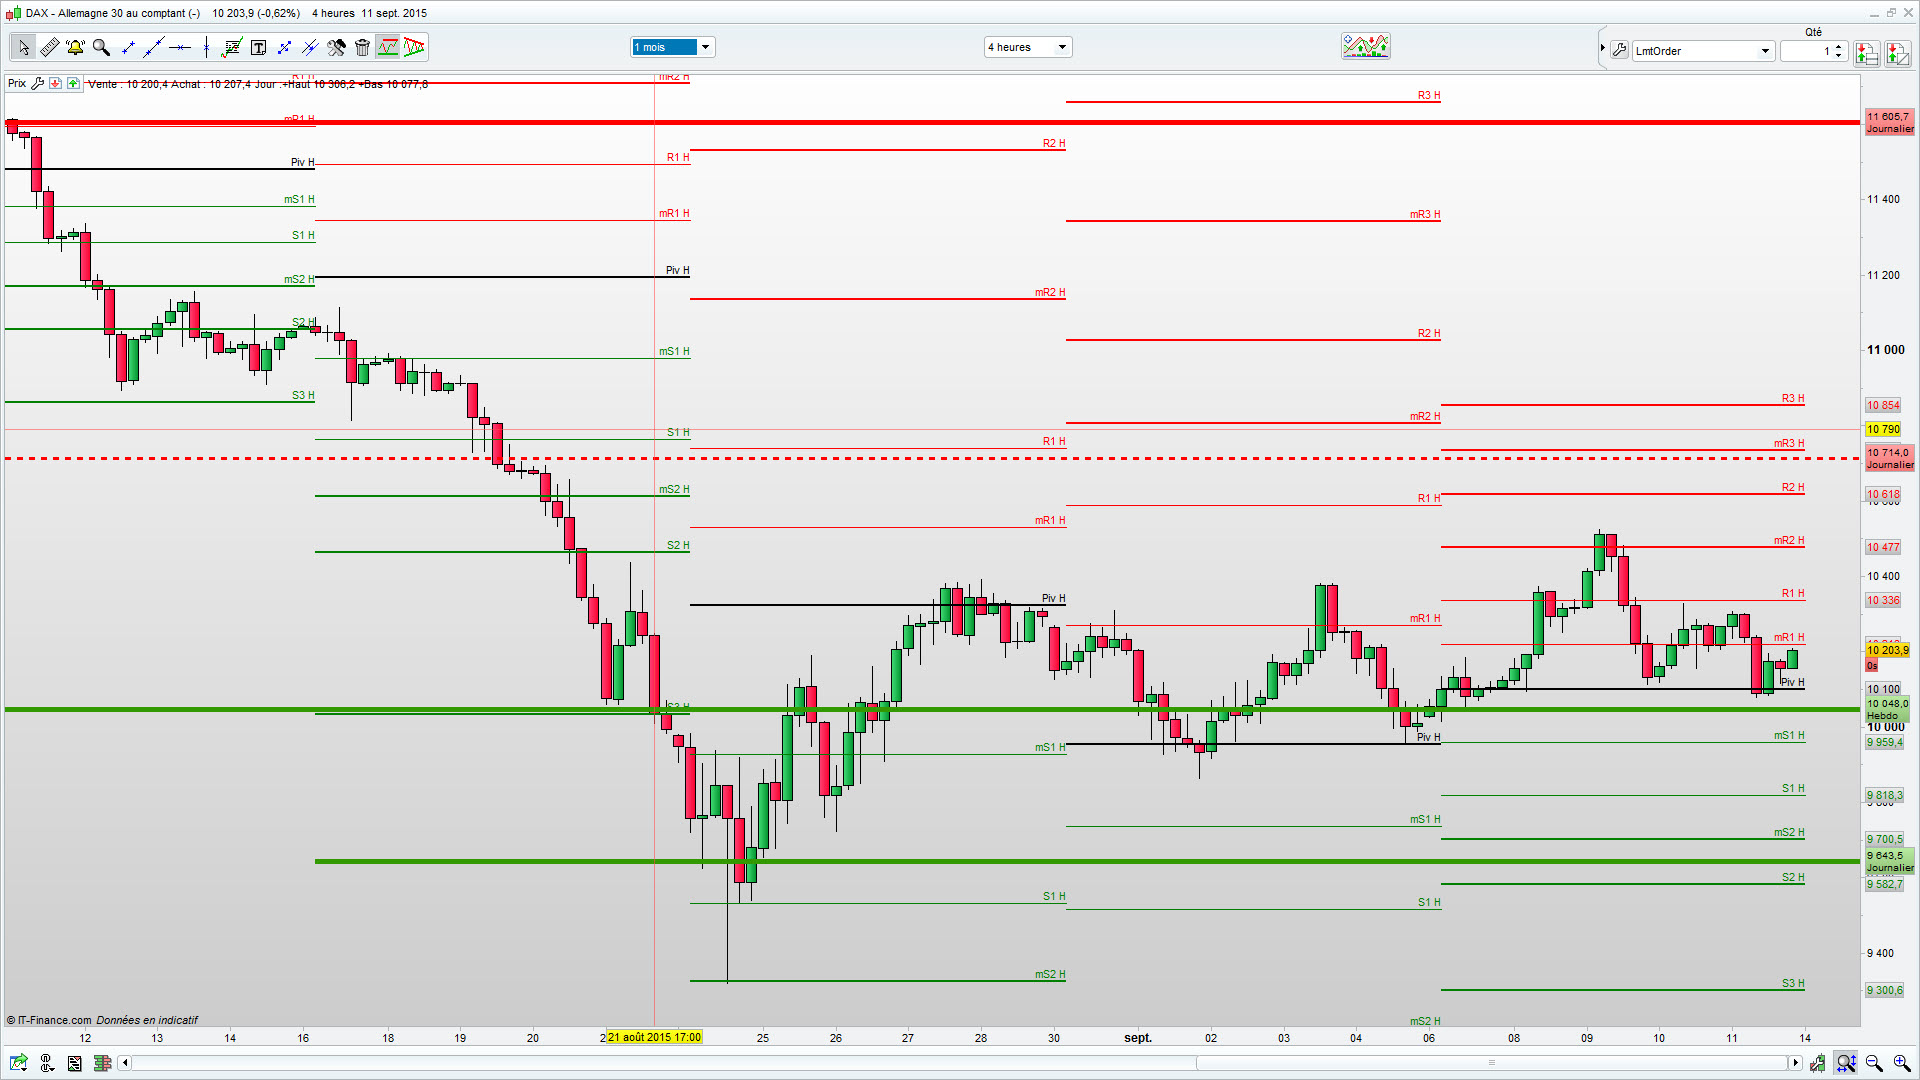The width and height of the screenshot is (1920, 1080).
Task: Open the '1 mois' period dropdown
Action: (705, 47)
